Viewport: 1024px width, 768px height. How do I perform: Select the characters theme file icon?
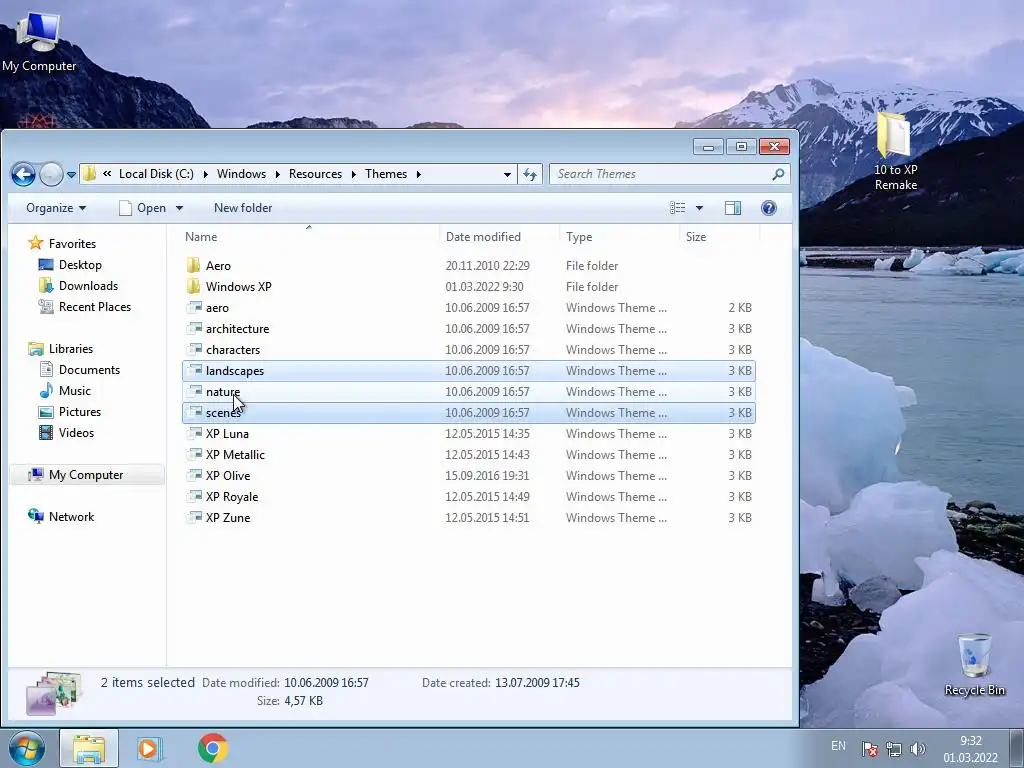[x=194, y=349]
